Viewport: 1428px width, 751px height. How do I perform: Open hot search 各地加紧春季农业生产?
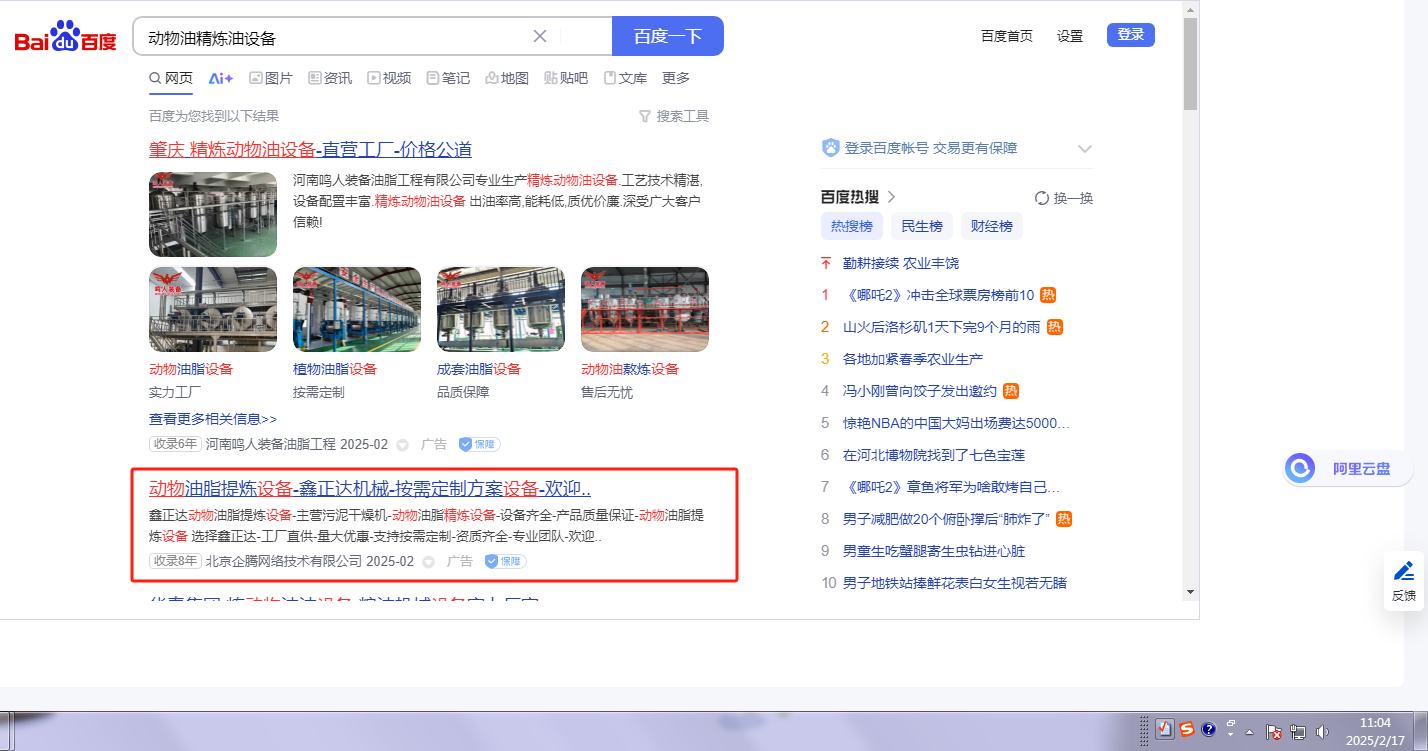913,359
